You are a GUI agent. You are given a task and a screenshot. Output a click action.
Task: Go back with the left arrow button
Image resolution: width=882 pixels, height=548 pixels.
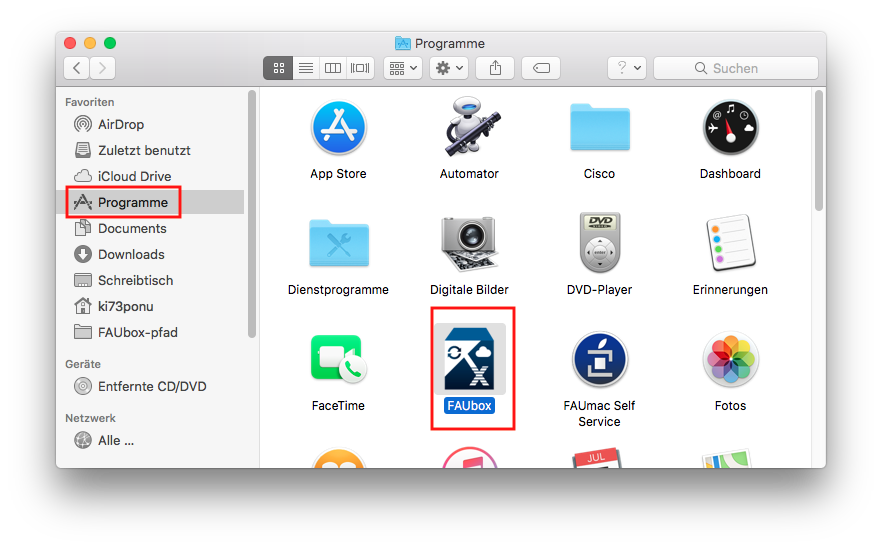(77, 68)
